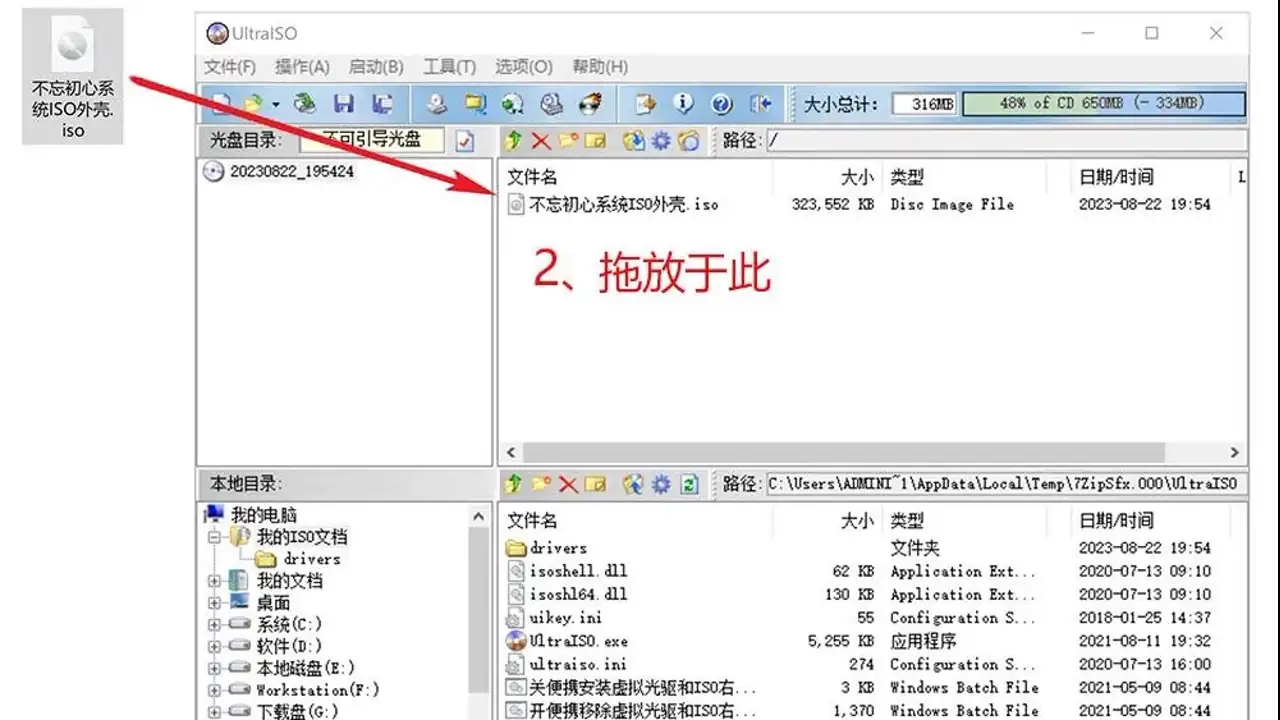This screenshot has height=720, width=1280.
Task: Save the image with the floppy disk icon
Action: [x=344, y=103]
